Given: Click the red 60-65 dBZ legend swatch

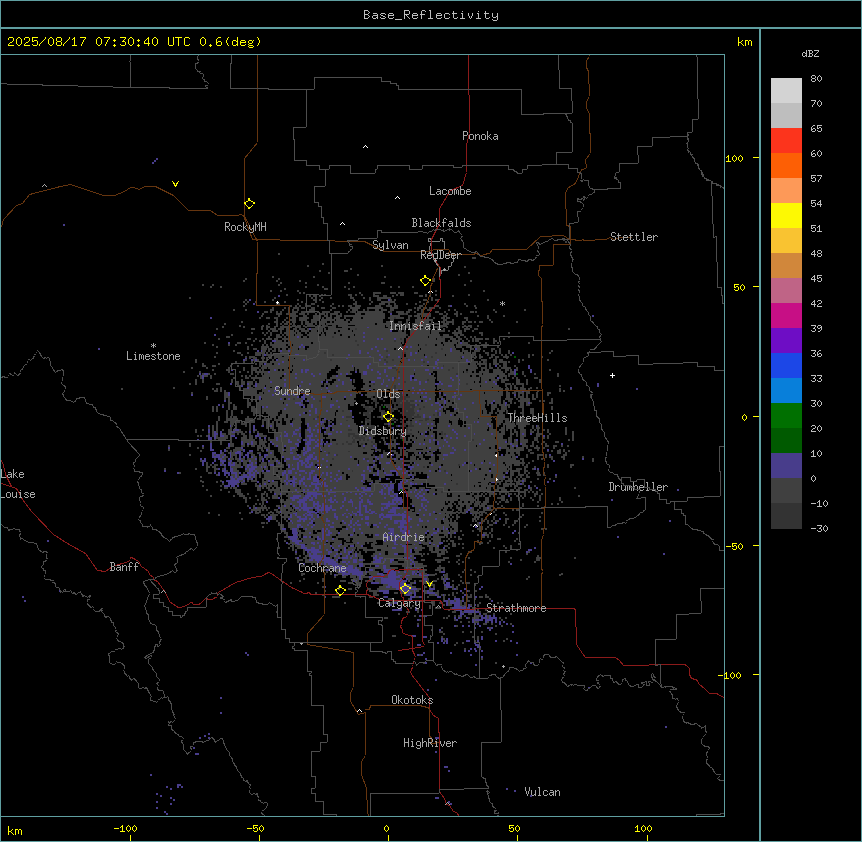Looking at the screenshot, I should (786, 141).
